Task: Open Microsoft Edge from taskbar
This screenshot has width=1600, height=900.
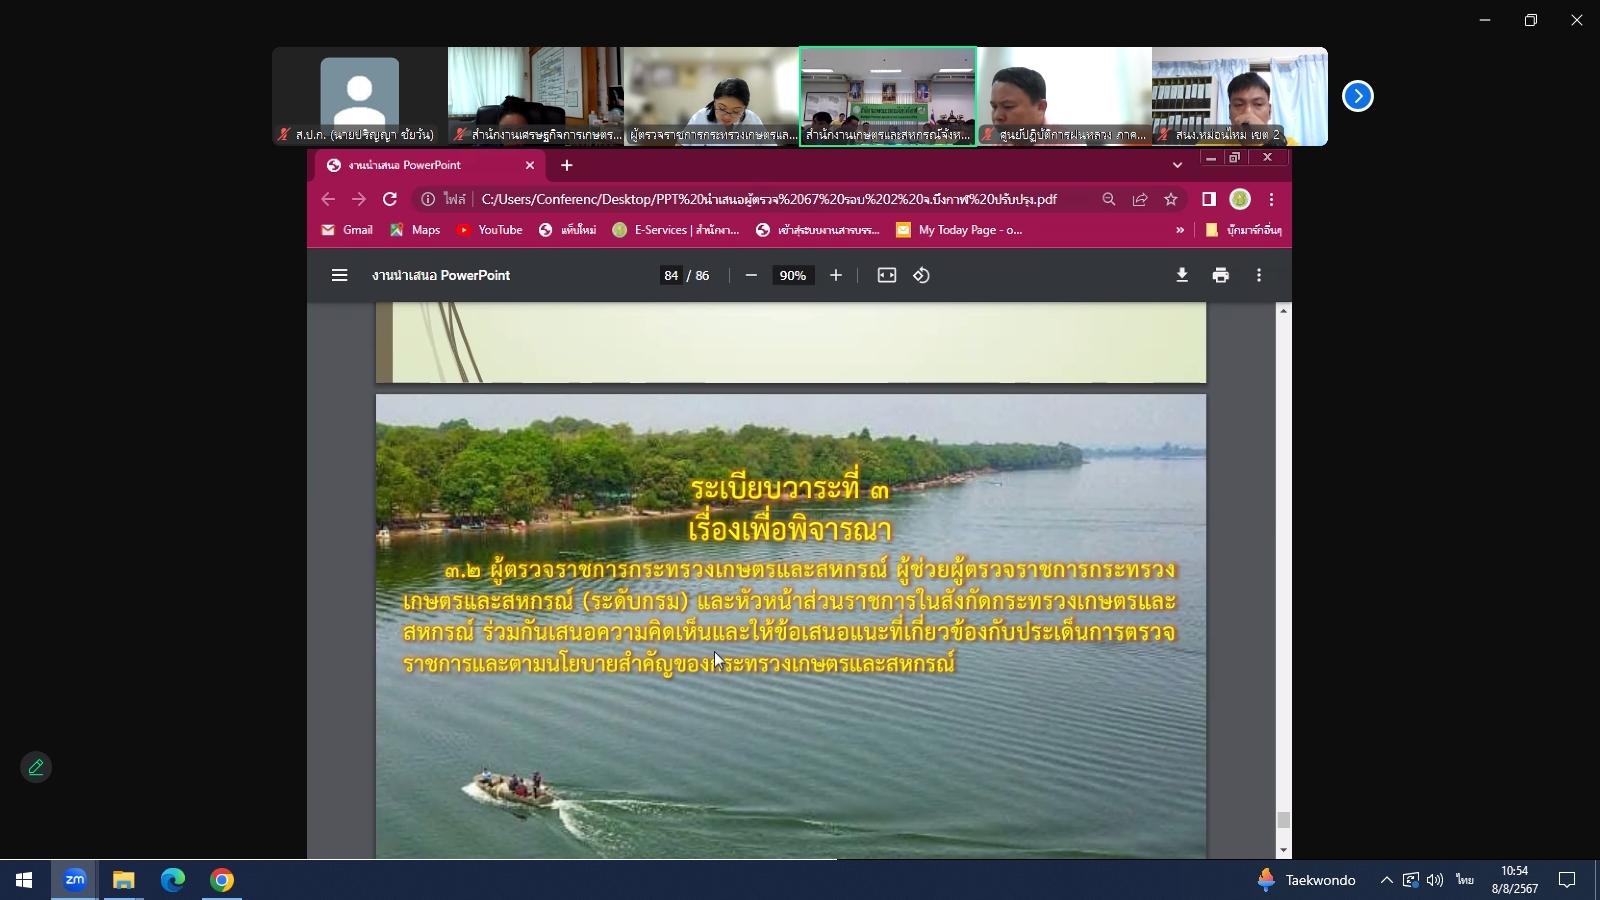Action: 172,880
